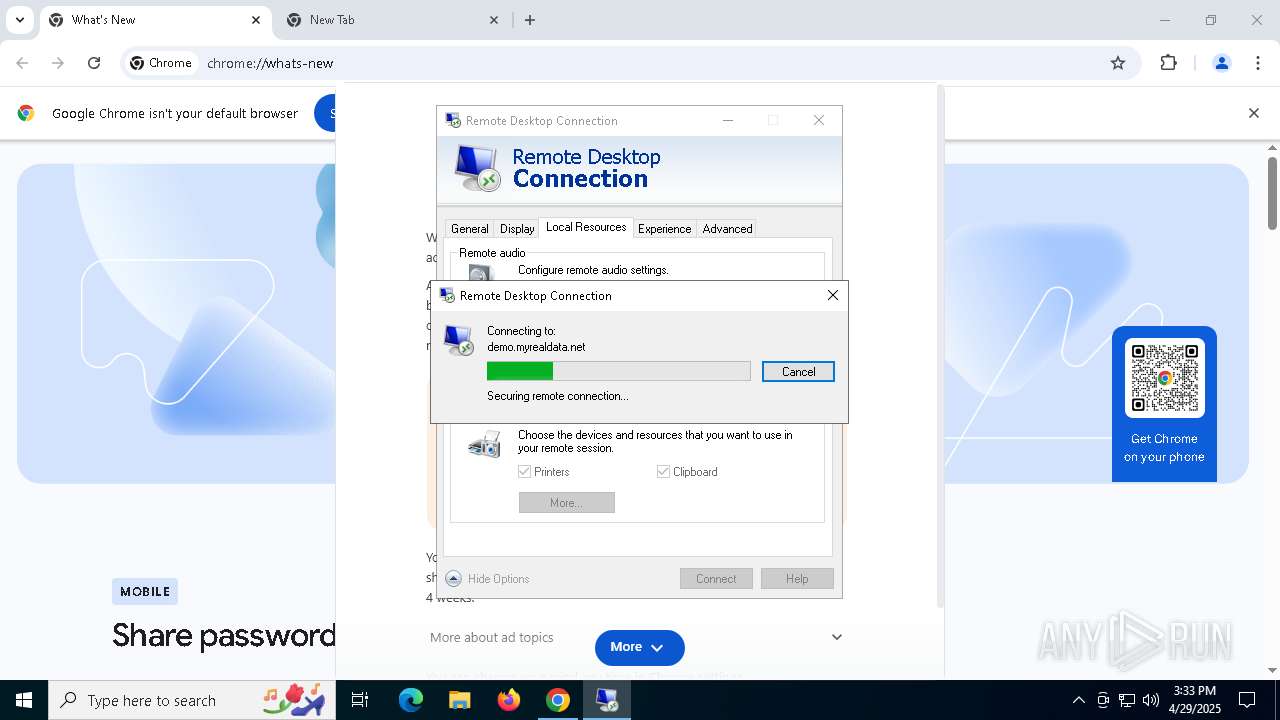Screen dimensions: 1280x720
Task: Open Chrome tab search dropdown
Action: 19,20
